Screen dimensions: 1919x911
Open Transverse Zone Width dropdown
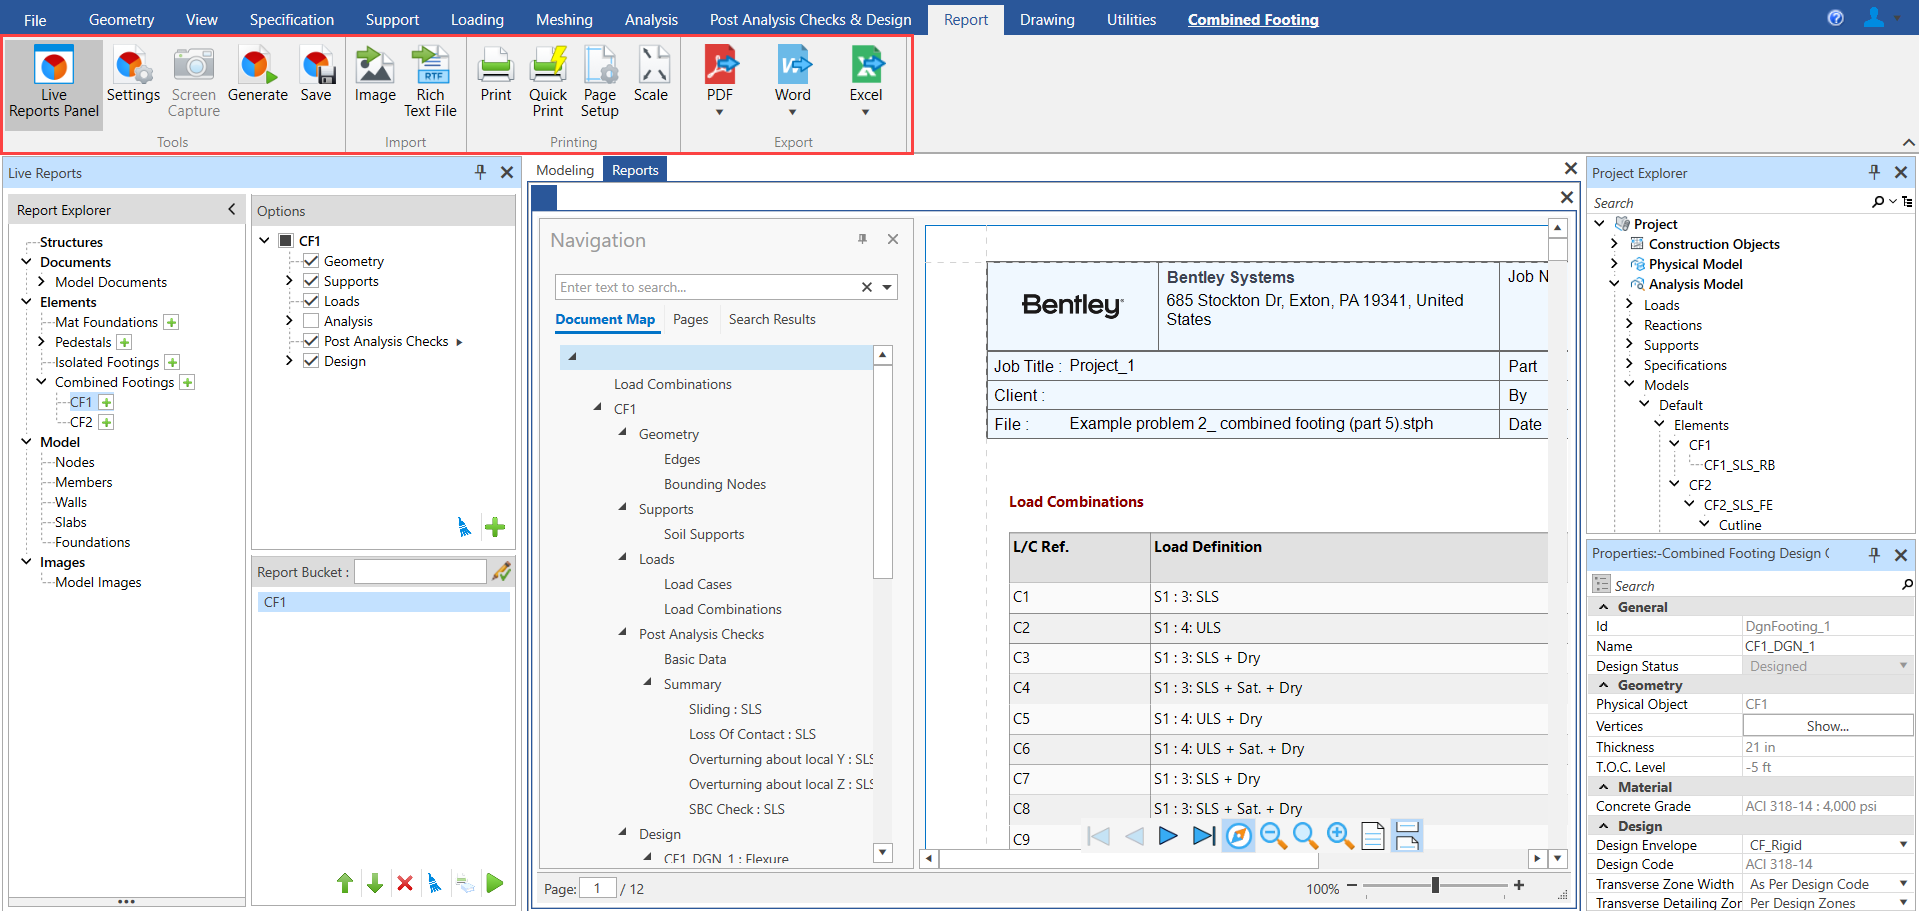tap(1903, 884)
